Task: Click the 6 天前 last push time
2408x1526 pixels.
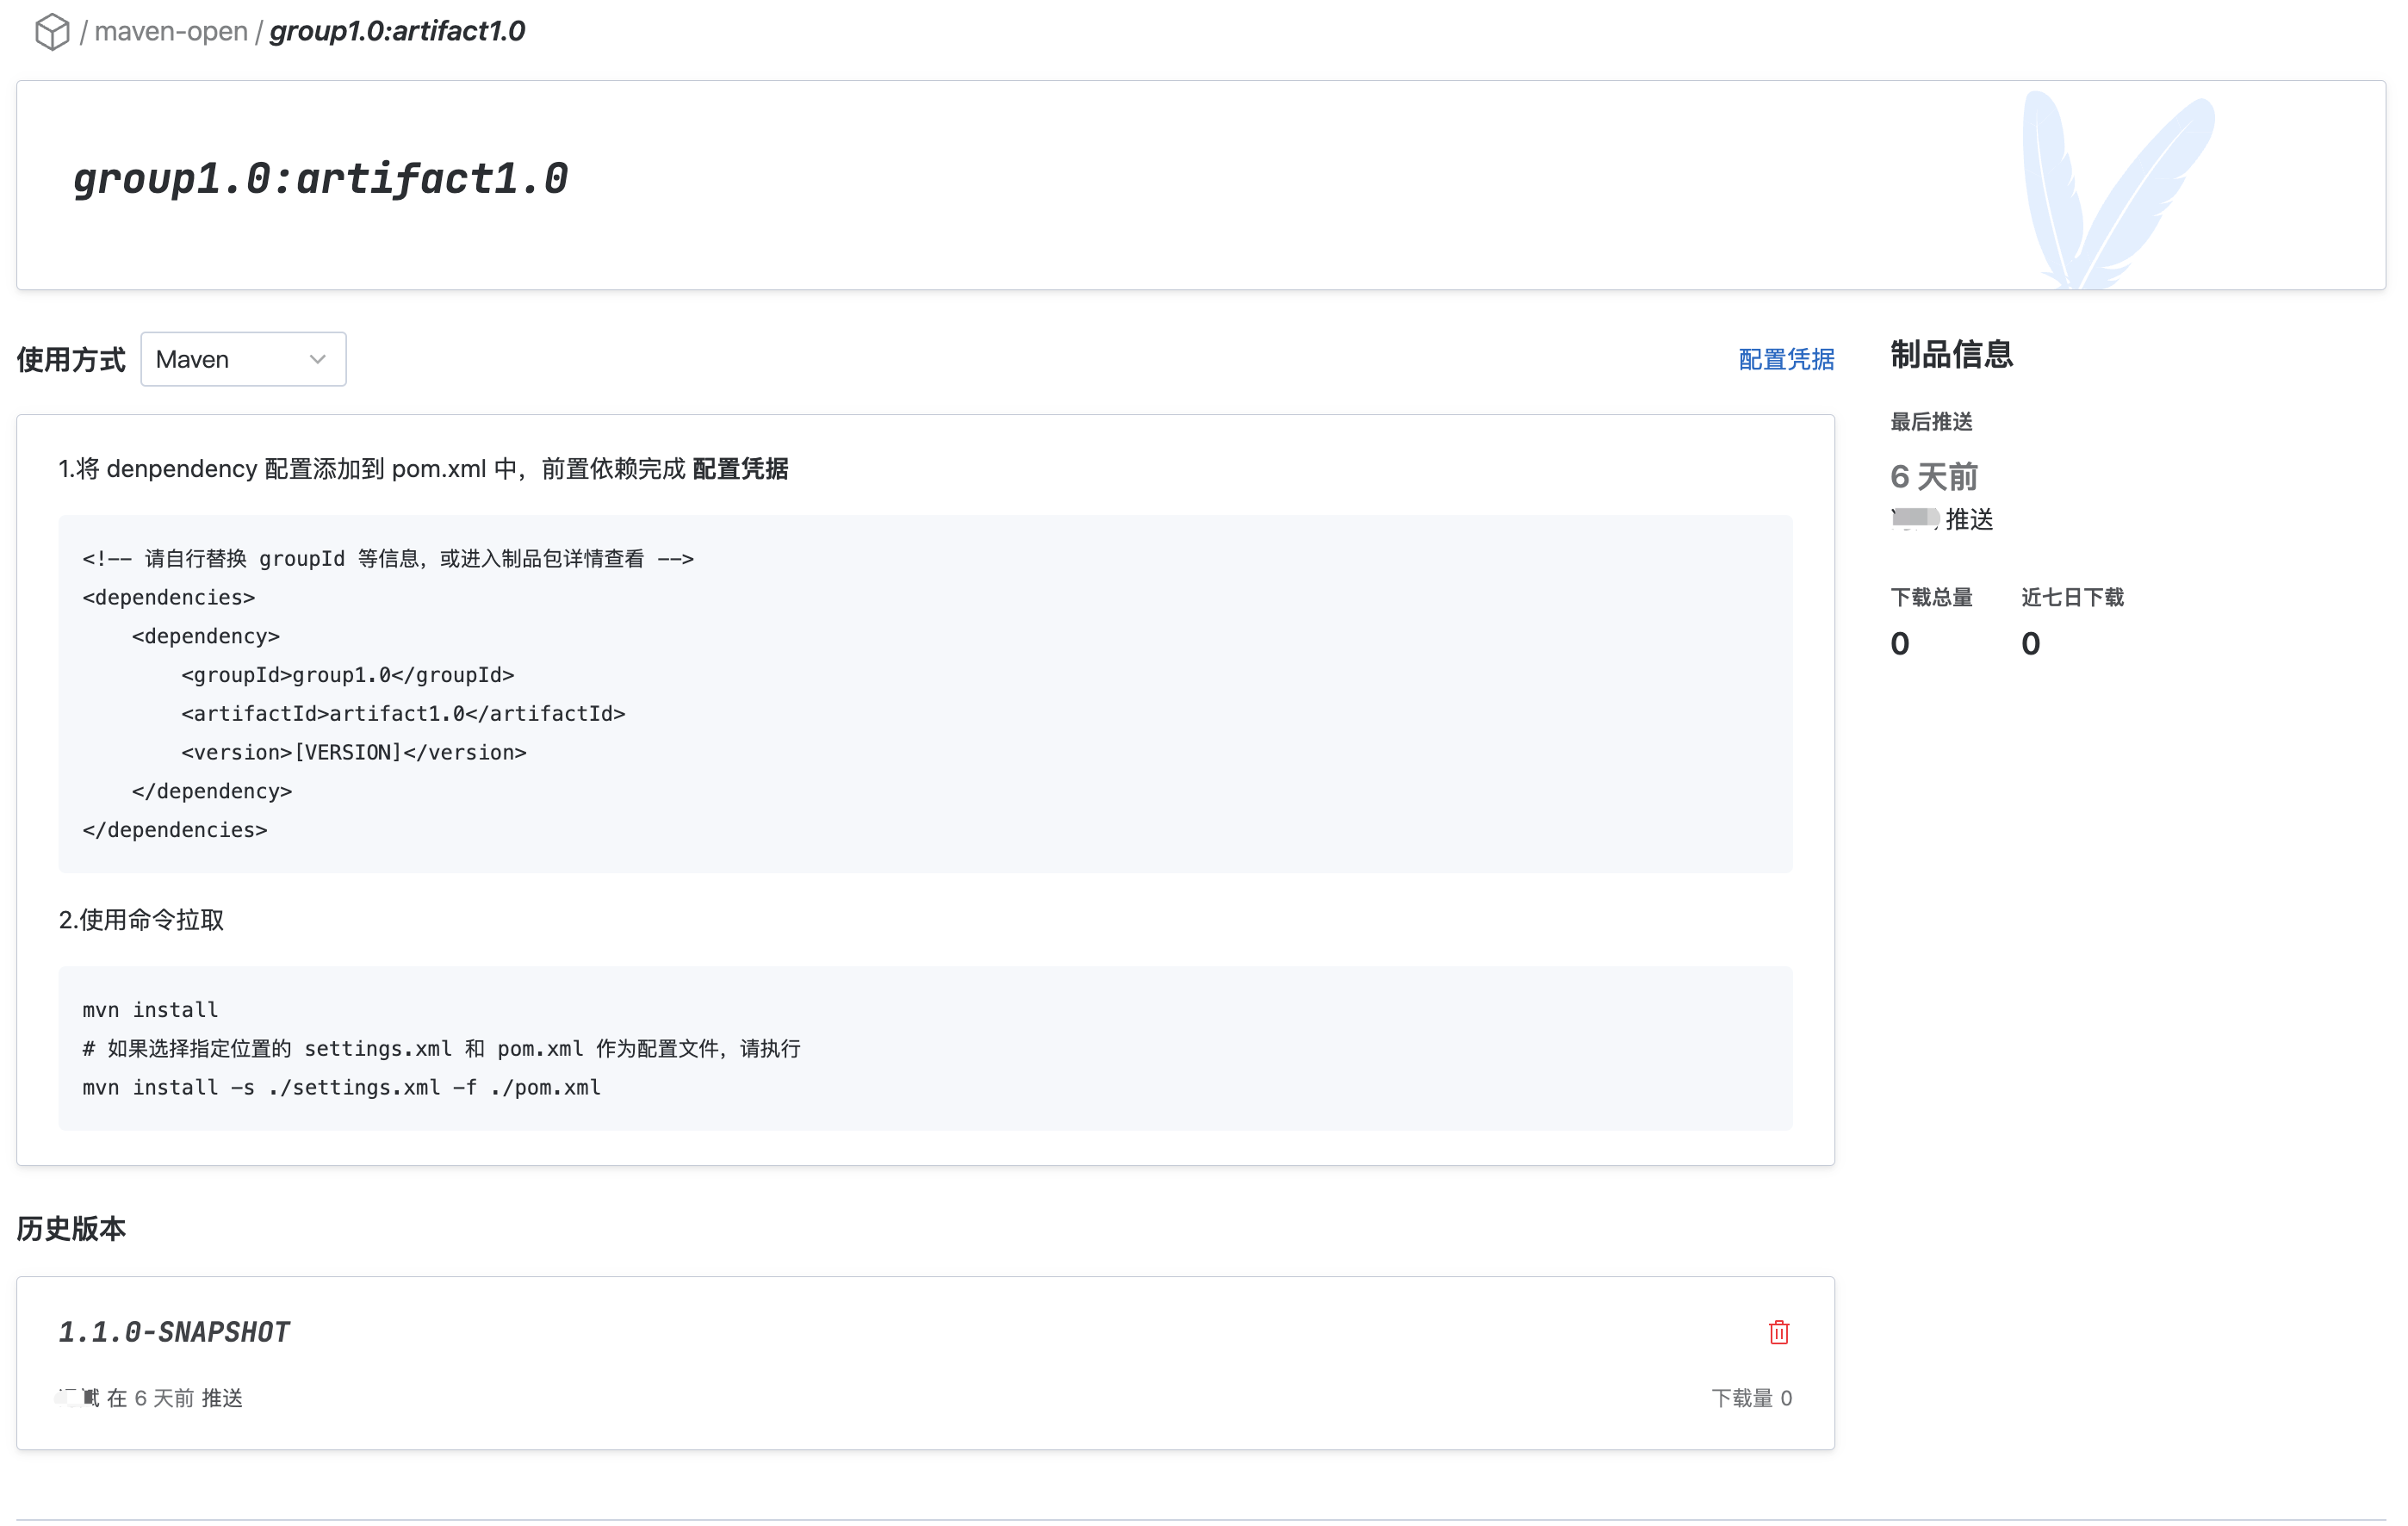Action: point(1934,477)
